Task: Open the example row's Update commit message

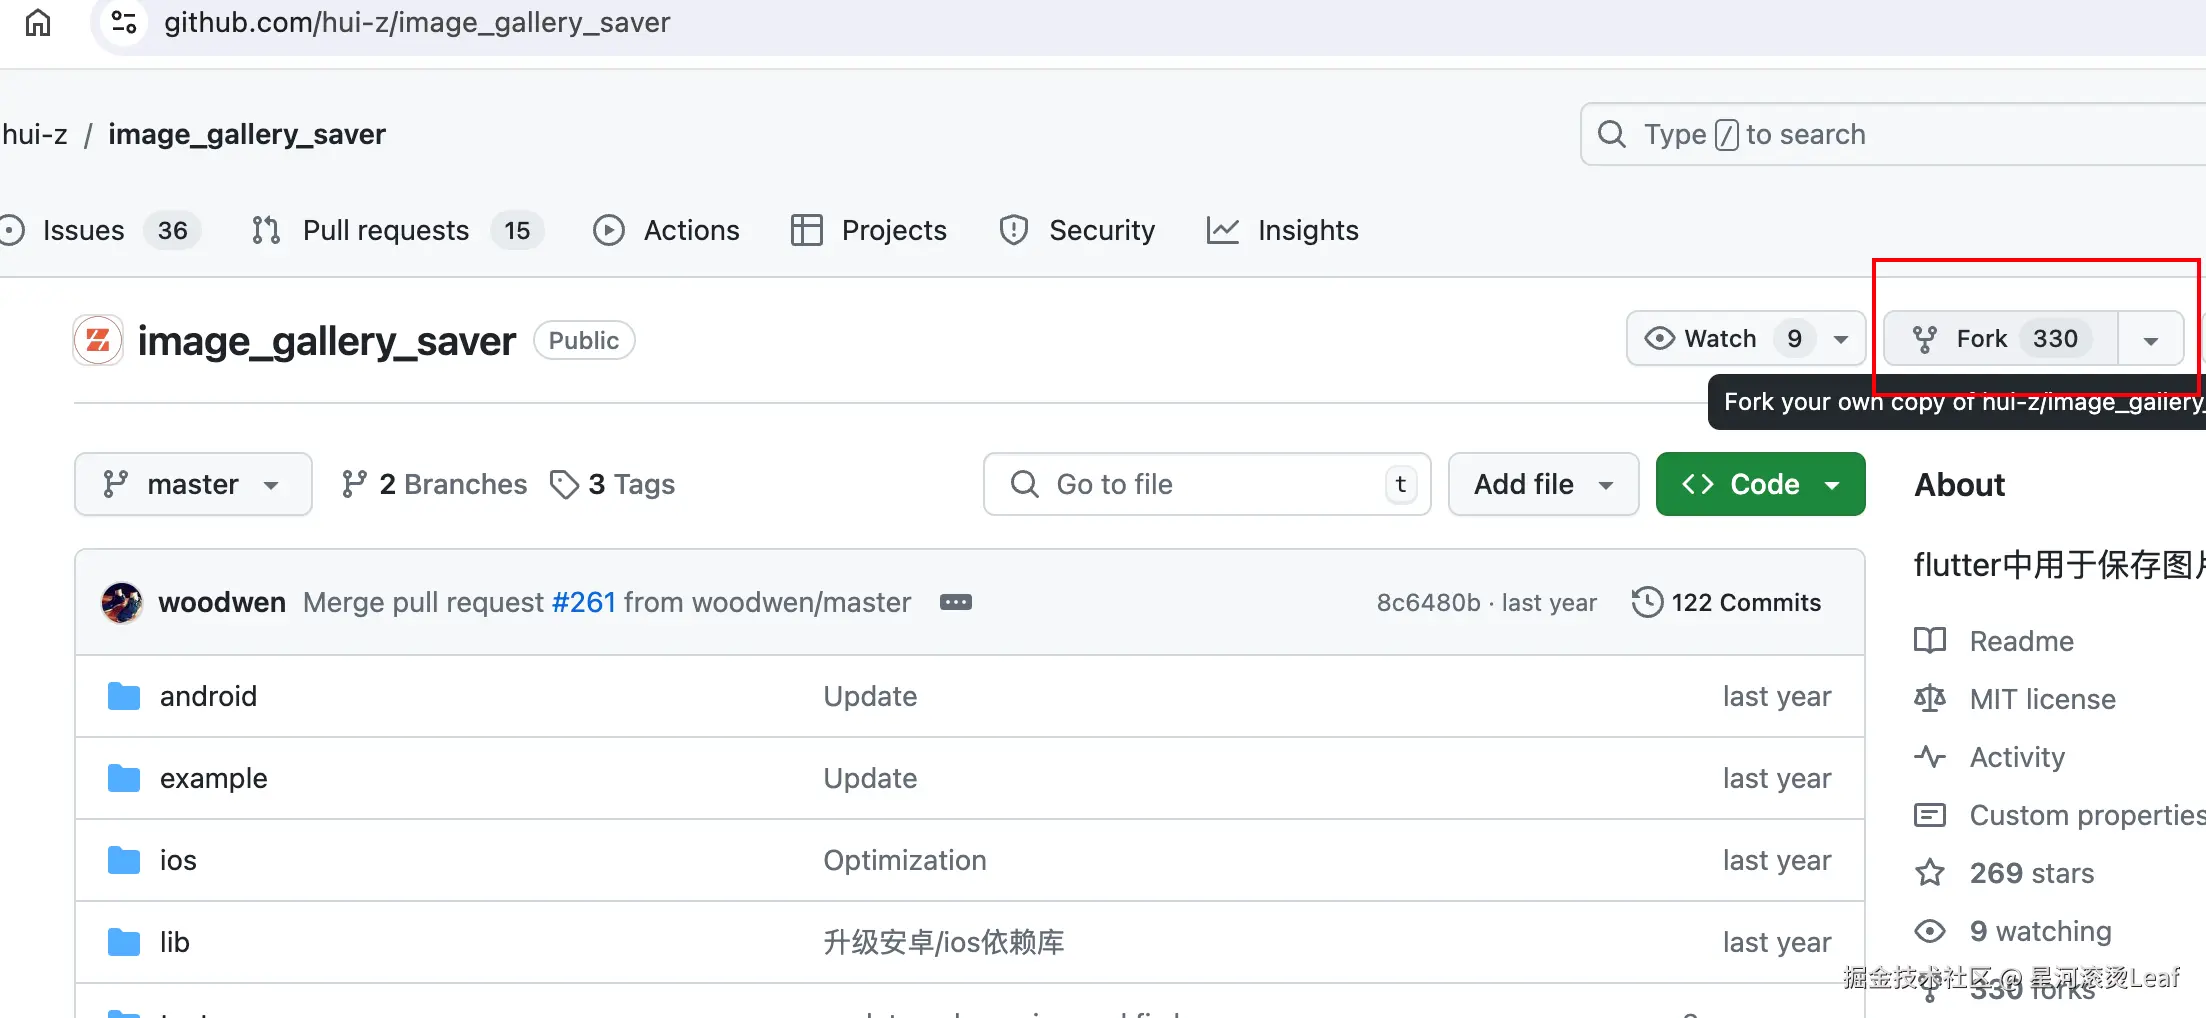Action: click(870, 778)
